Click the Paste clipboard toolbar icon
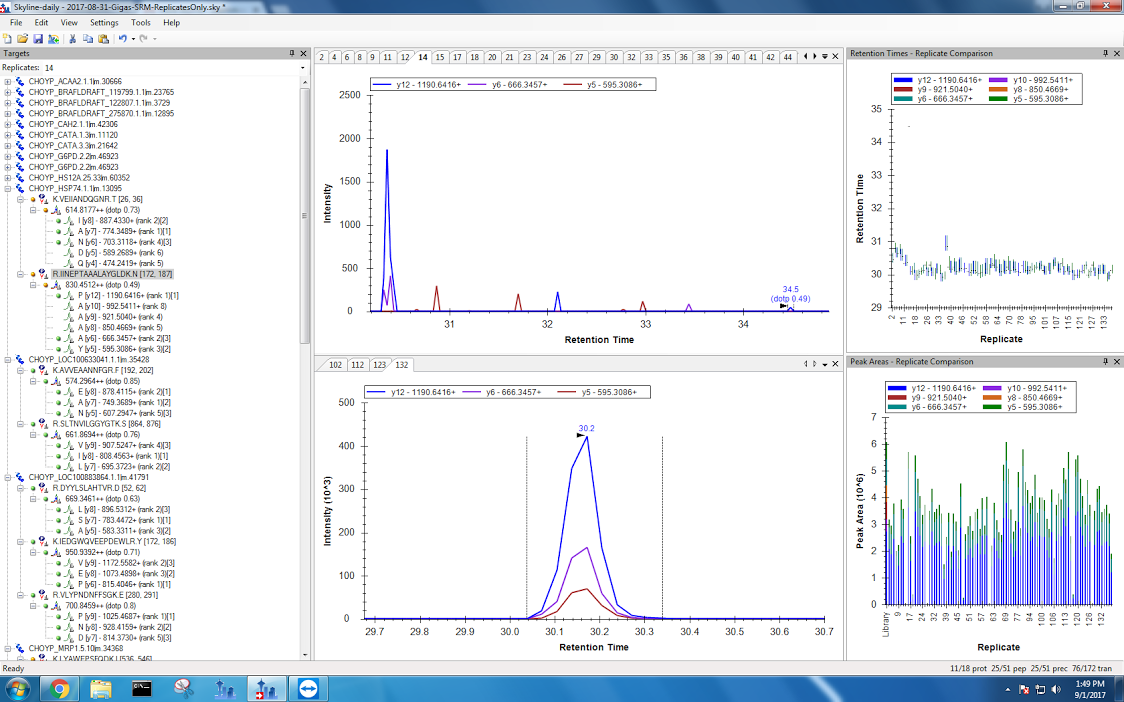Image resolution: width=1124 pixels, height=702 pixels. pyautogui.click(x=103, y=38)
